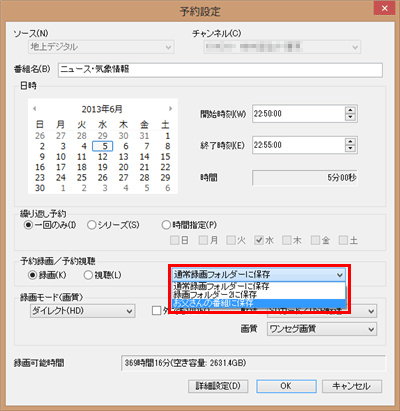Select June 12 in calendar
This screenshot has width=400, height=411.
(103, 157)
